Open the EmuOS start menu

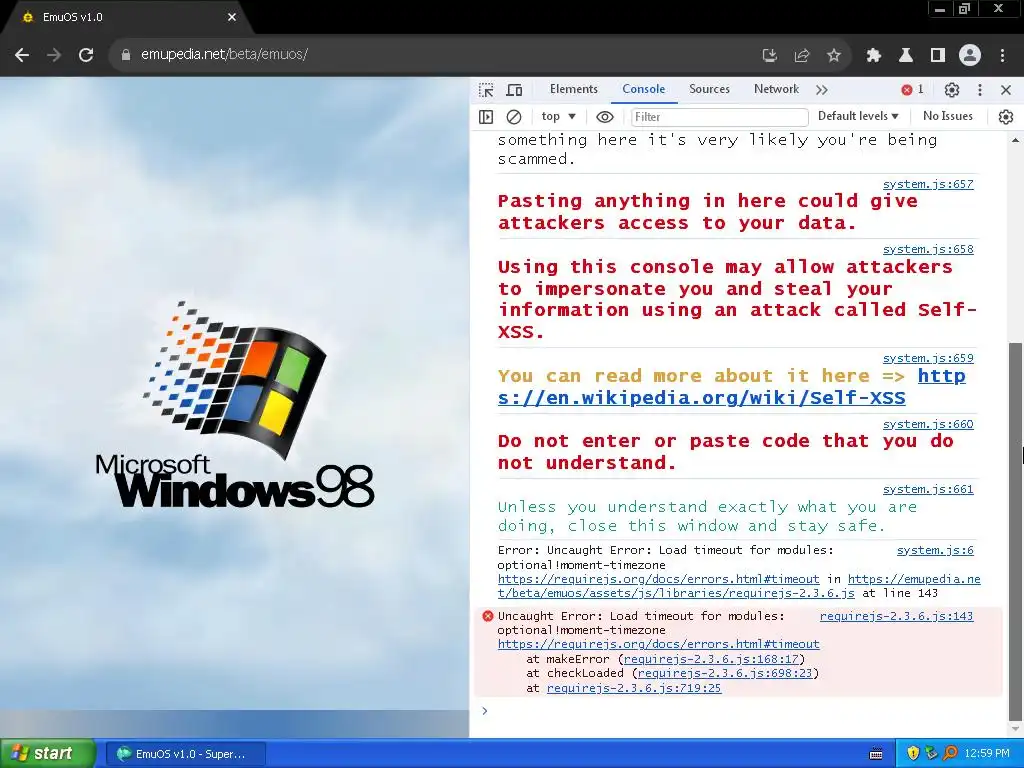pyautogui.click(x=47, y=754)
